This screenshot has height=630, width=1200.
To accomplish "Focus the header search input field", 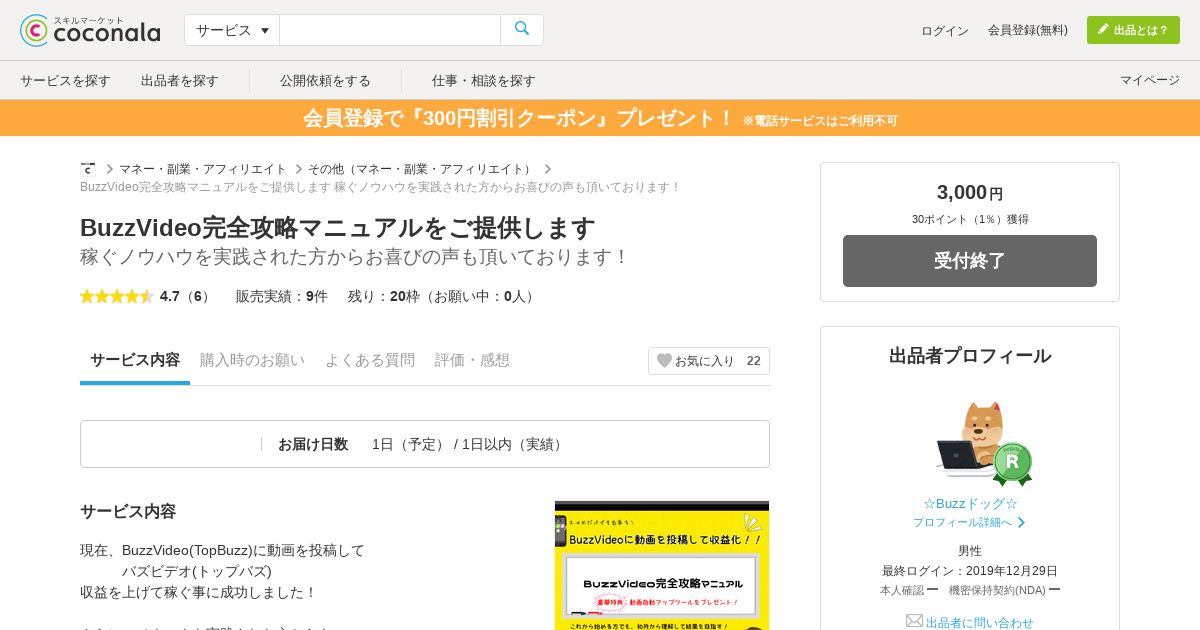I will pos(390,30).
